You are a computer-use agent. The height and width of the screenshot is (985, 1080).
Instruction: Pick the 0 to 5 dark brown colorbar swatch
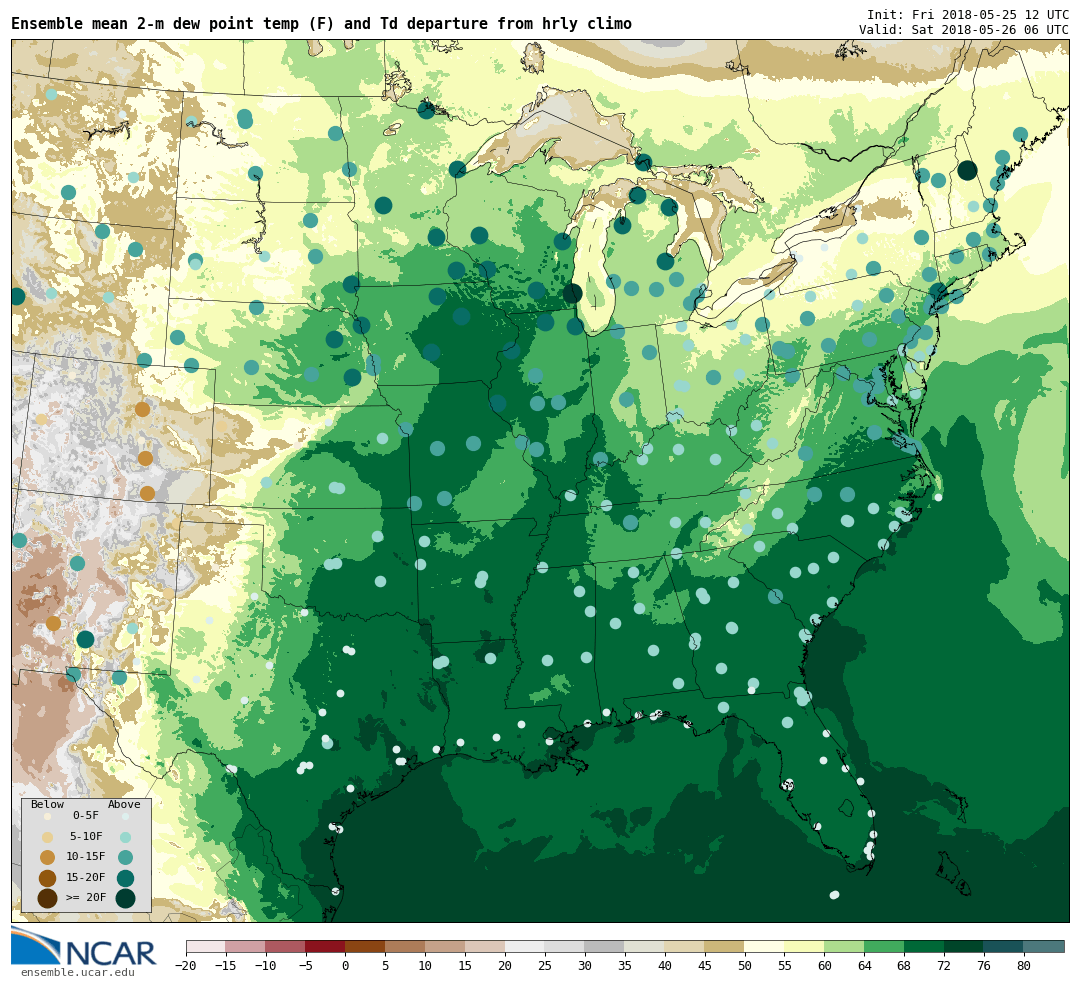[x=365, y=946]
